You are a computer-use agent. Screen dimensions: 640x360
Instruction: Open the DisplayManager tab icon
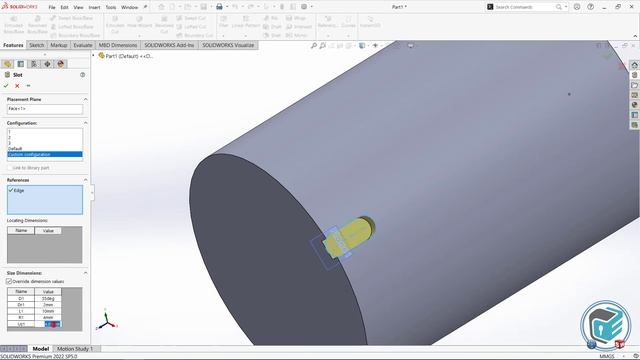(61, 64)
